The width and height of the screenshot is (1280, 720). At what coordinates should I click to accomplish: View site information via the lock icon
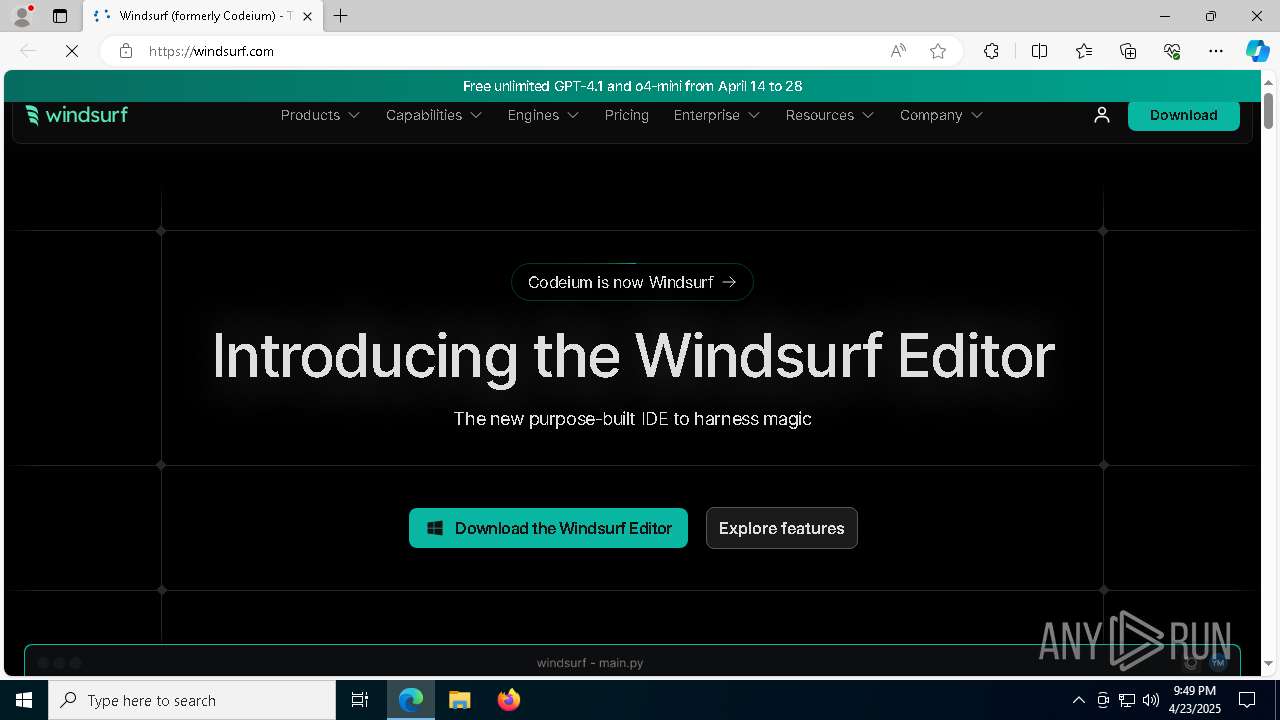tap(126, 51)
